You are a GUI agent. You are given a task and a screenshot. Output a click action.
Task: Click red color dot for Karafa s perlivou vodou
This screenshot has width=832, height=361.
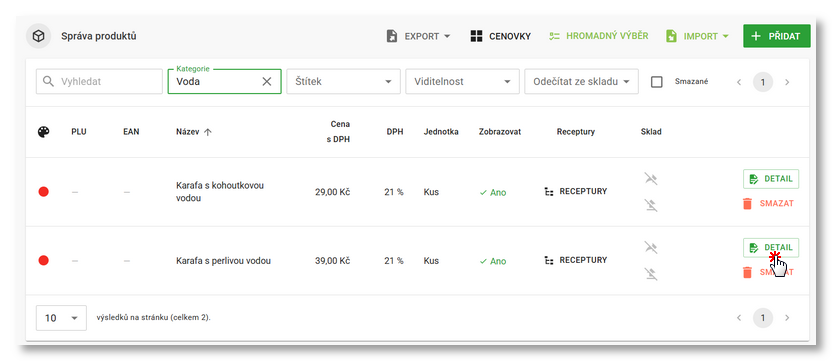coord(44,260)
